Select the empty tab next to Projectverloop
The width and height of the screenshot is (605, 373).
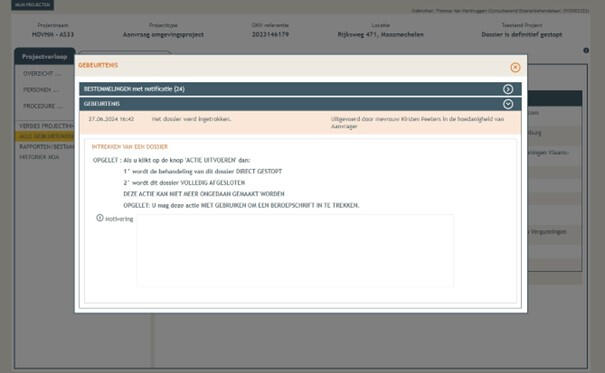[124, 53]
